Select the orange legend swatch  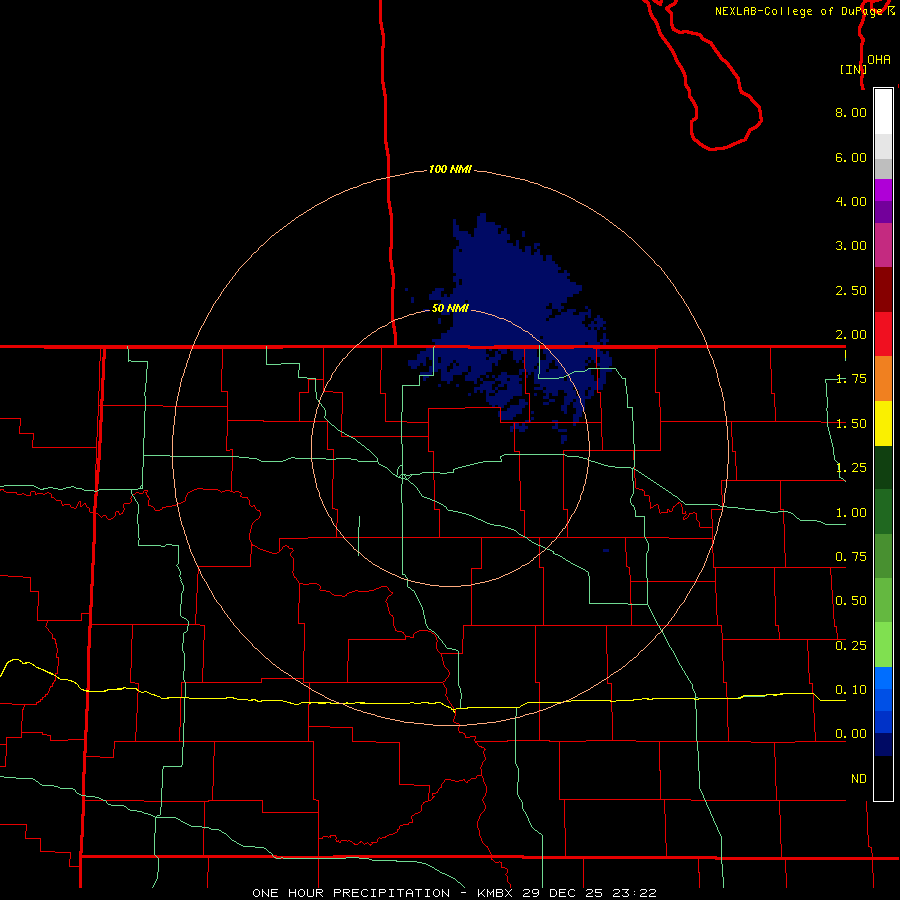point(883,379)
